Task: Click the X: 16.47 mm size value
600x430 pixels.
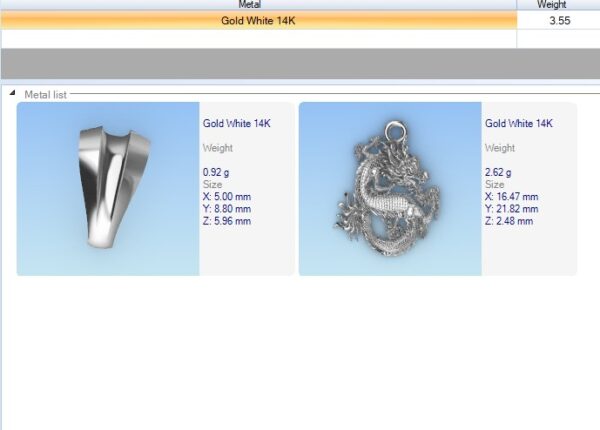Action: pos(511,197)
